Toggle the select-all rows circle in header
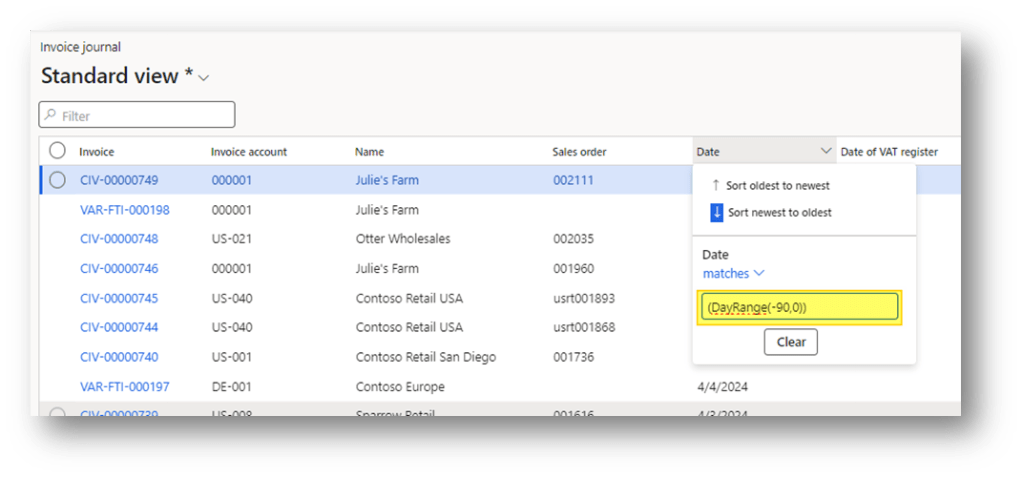 [x=57, y=151]
